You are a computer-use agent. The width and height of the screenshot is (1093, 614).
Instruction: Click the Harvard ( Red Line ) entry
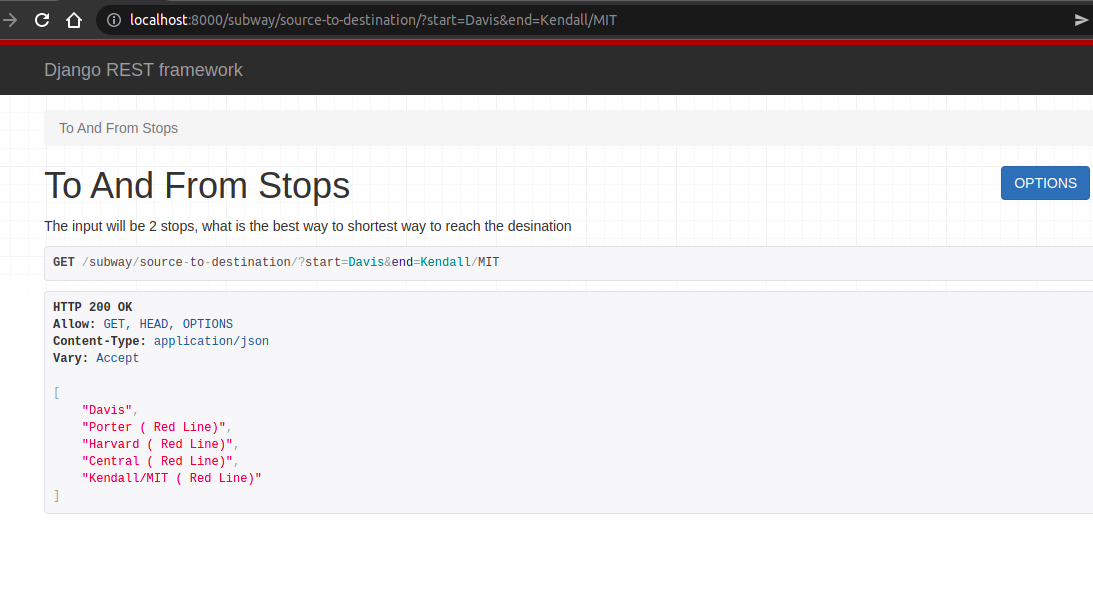[160, 443]
